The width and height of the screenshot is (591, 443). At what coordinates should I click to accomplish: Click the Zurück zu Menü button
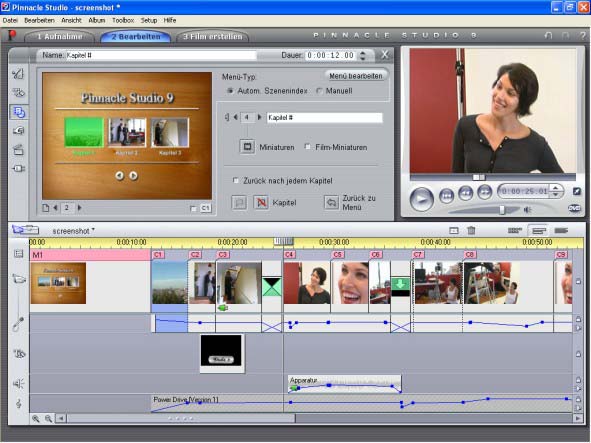pyautogui.click(x=331, y=202)
